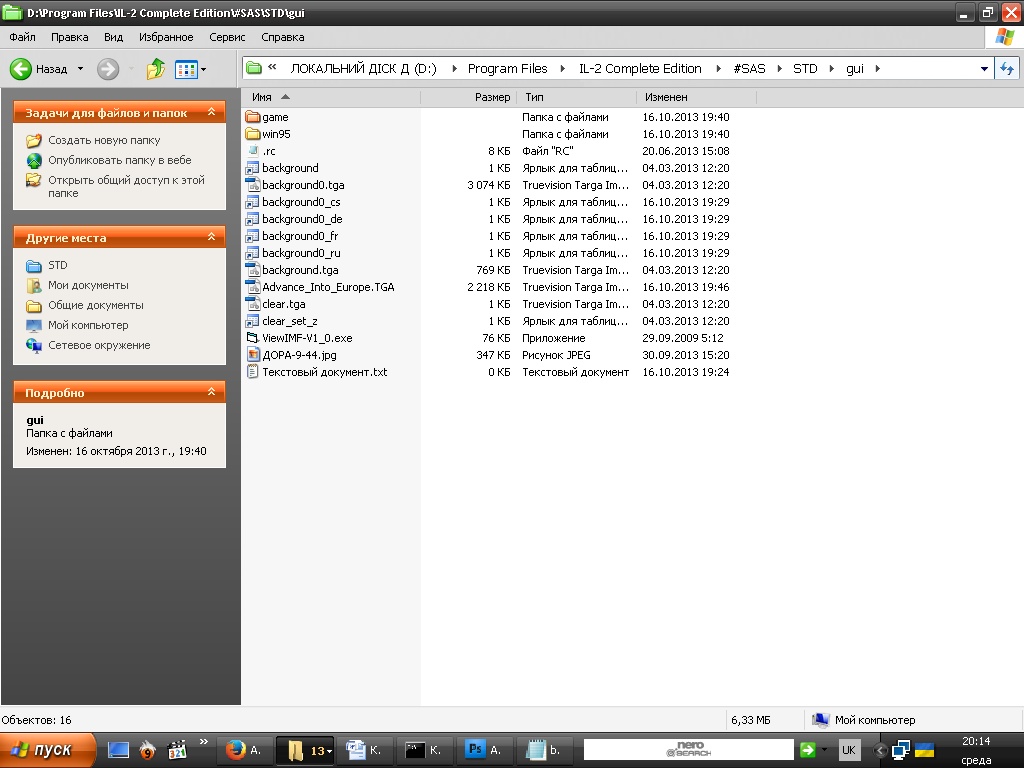Viewport: 1024px width, 768px height.
Task: Select the background0.tga file icon
Action: [x=253, y=185]
